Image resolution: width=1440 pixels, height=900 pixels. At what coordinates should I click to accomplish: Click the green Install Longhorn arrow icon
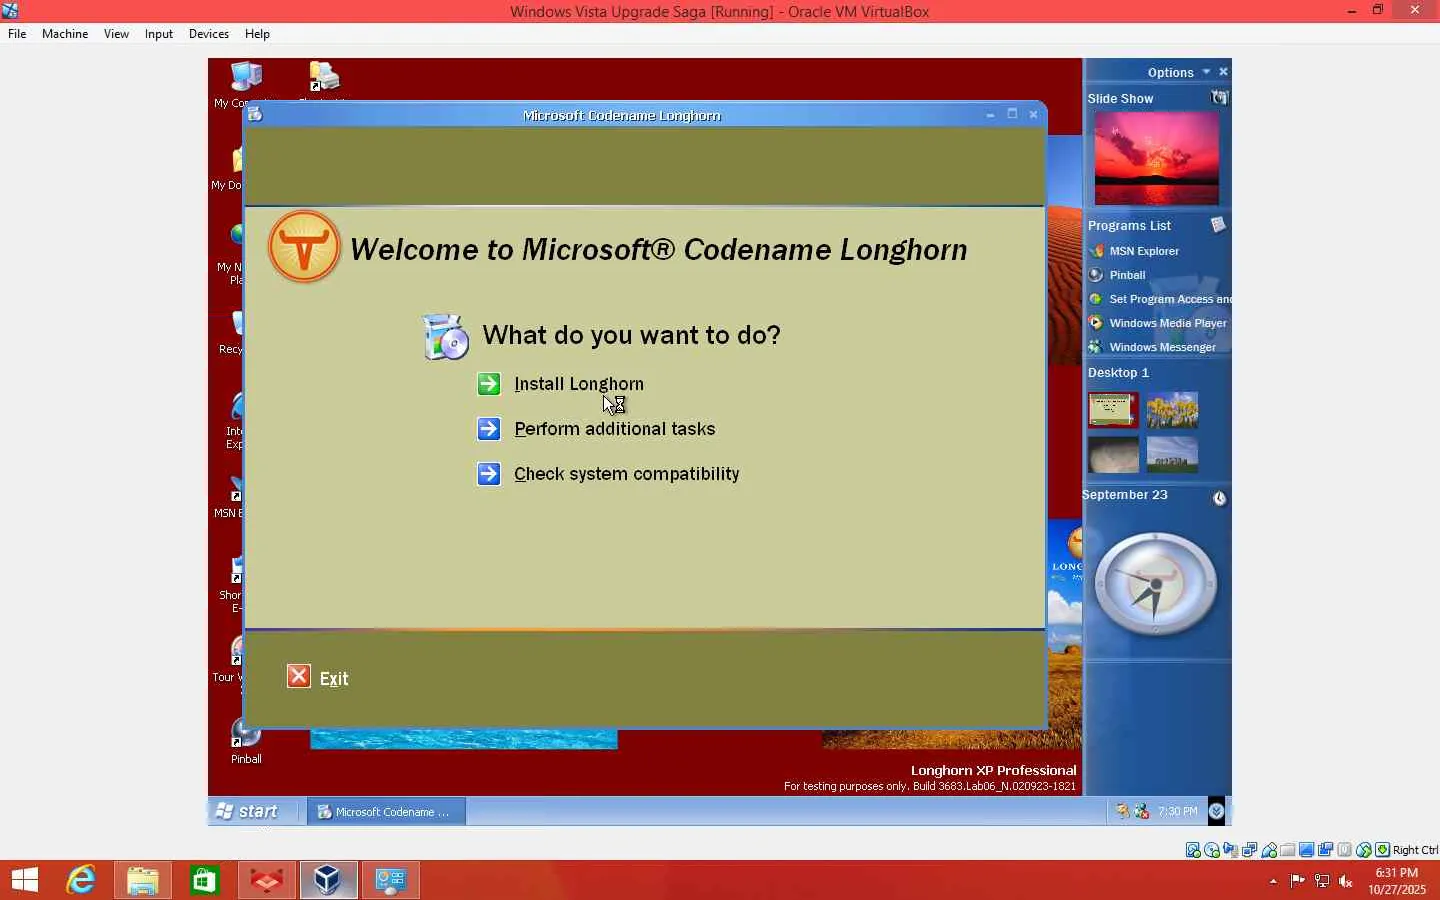point(489,384)
